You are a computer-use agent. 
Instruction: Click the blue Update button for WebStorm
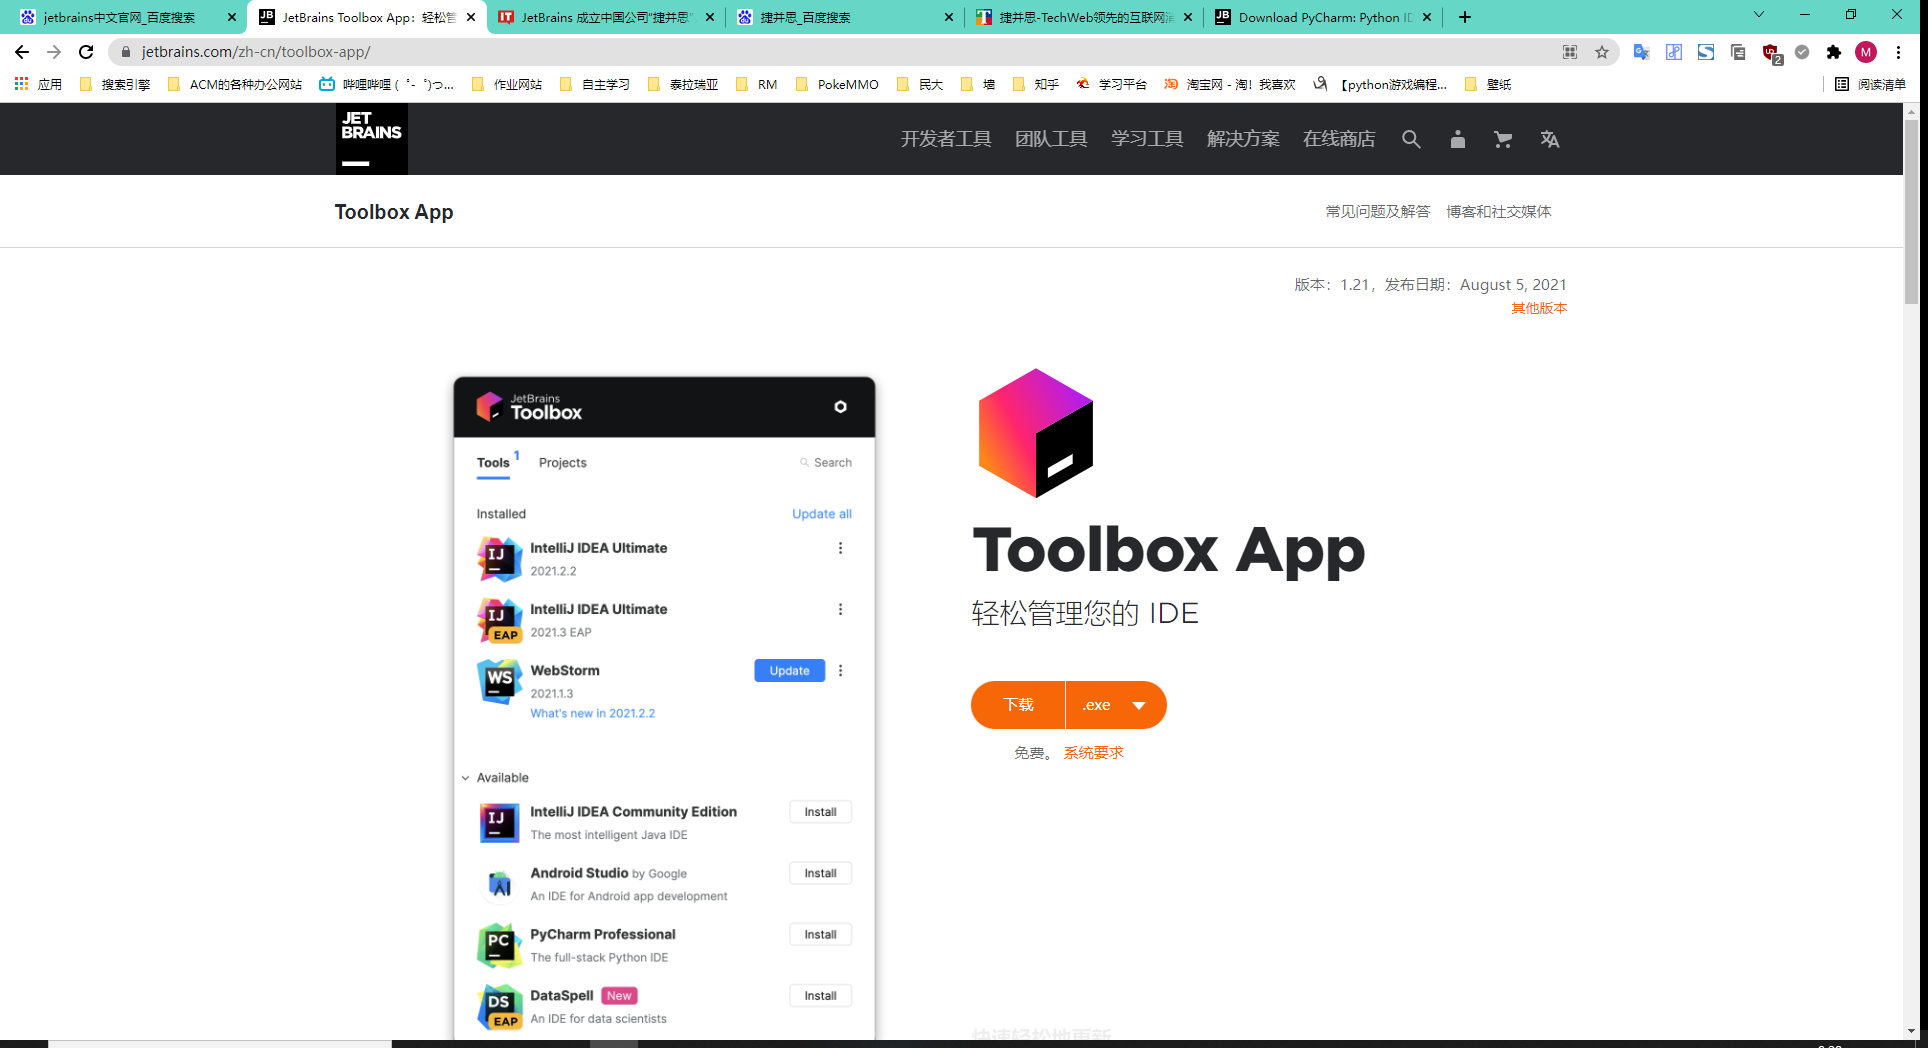pyautogui.click(x=790, y=671)
